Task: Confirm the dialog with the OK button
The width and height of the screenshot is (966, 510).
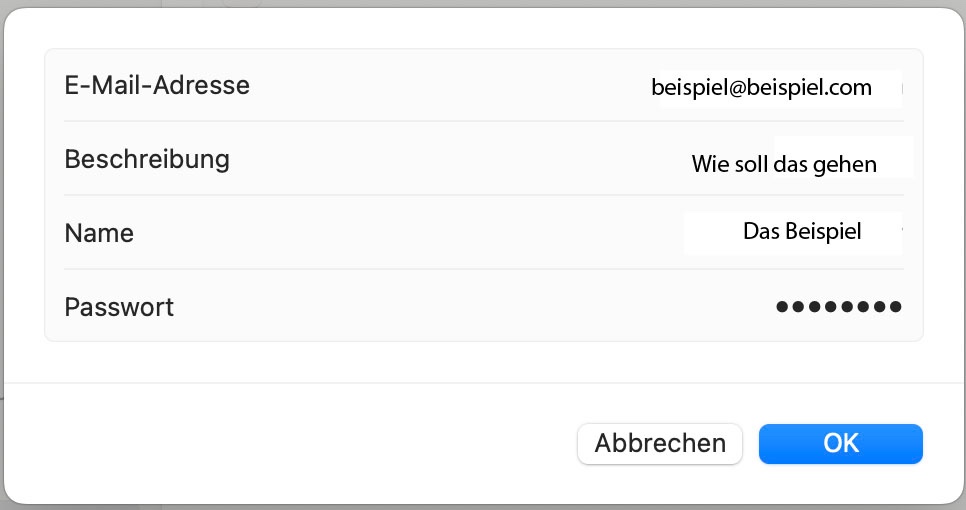Action: [840, 443]
